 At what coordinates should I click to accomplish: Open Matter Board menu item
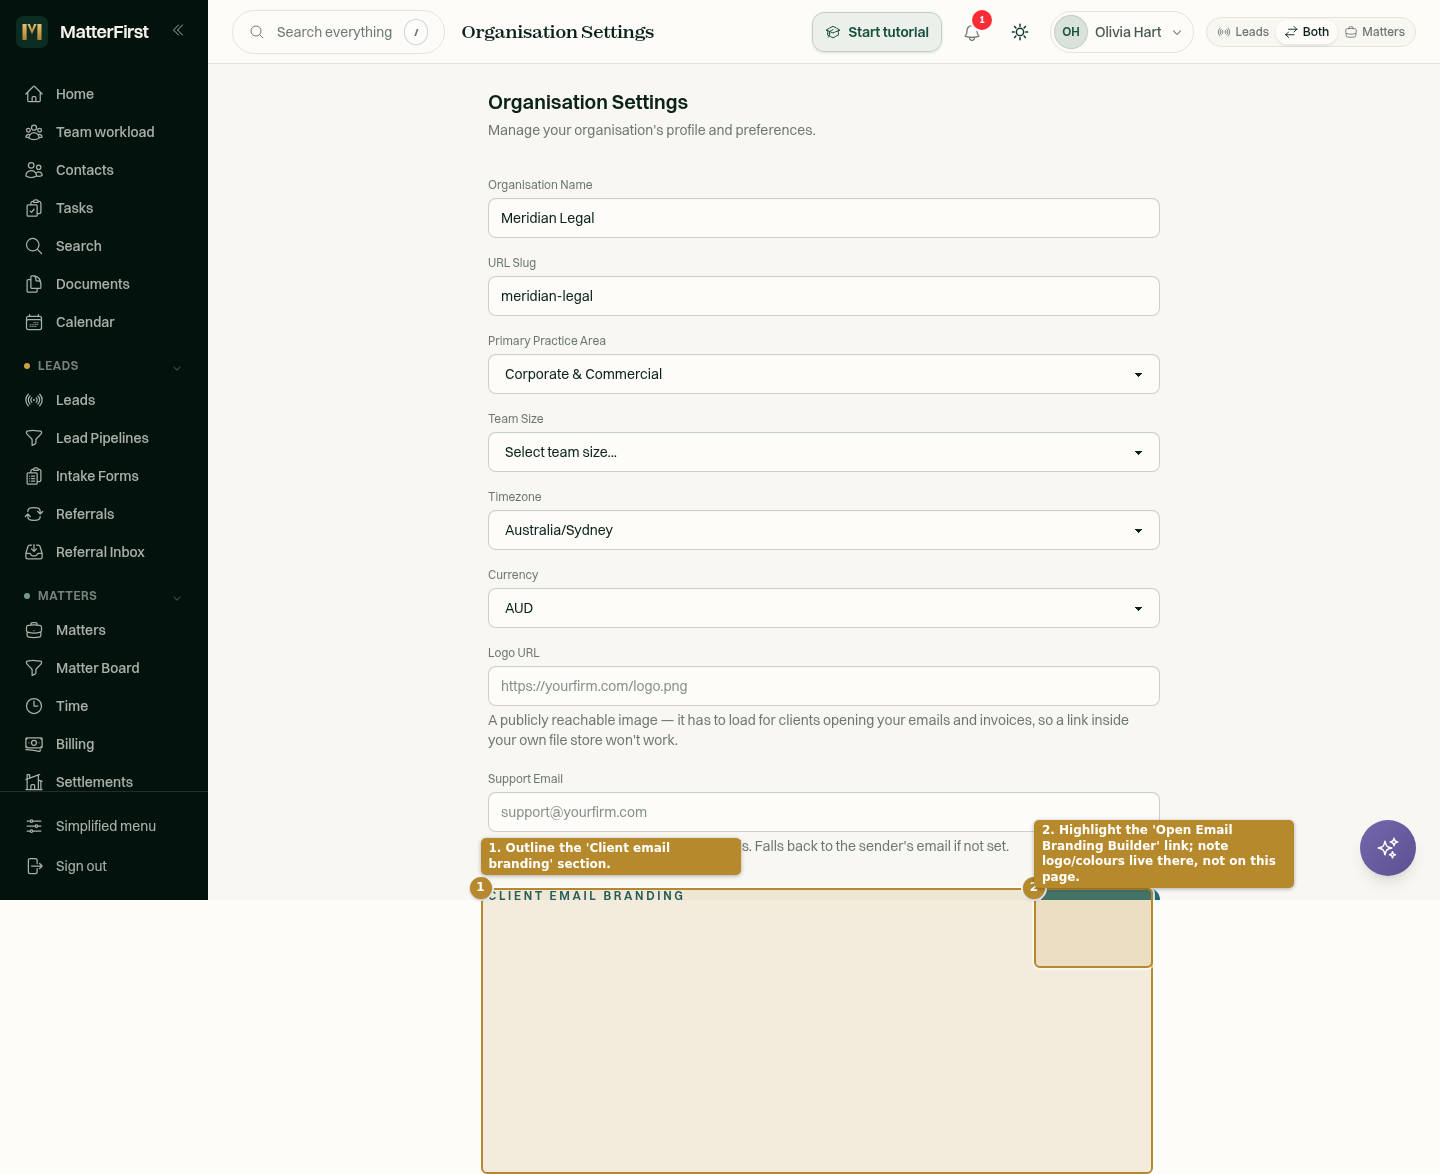104,668
